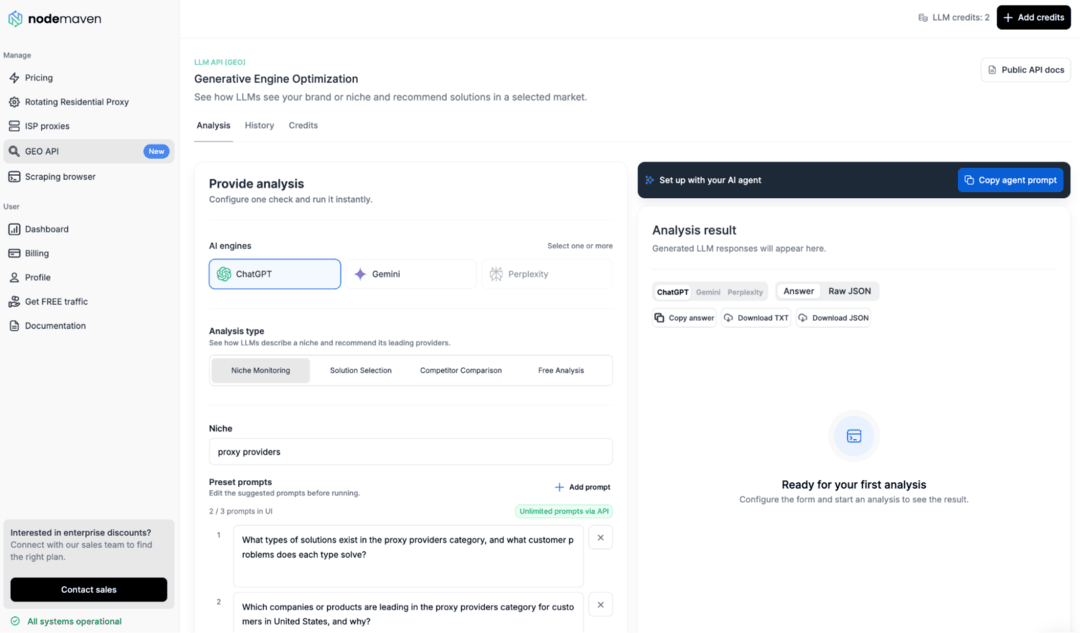Click the Public API docs document icon
The width and height of the screenshot is (1080, 633).
(992, 70)
